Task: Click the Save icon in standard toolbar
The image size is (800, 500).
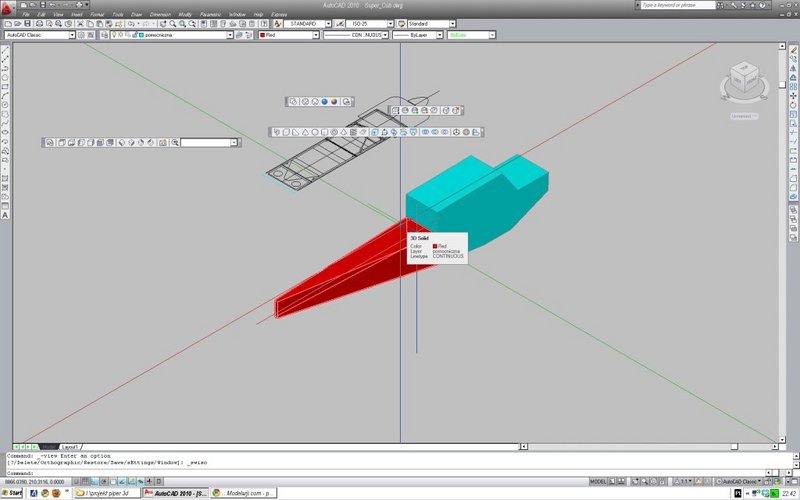Action: coord(28,23)
